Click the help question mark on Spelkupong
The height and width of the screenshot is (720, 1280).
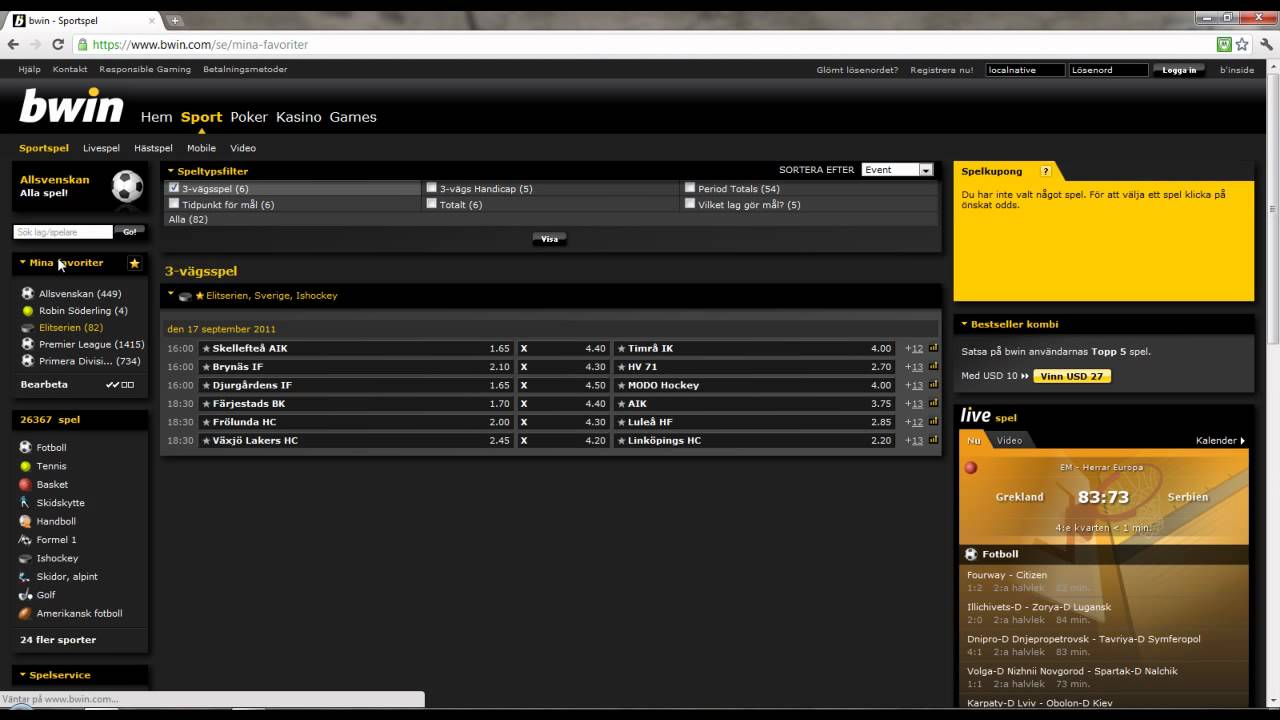[x=1046, y=171]
